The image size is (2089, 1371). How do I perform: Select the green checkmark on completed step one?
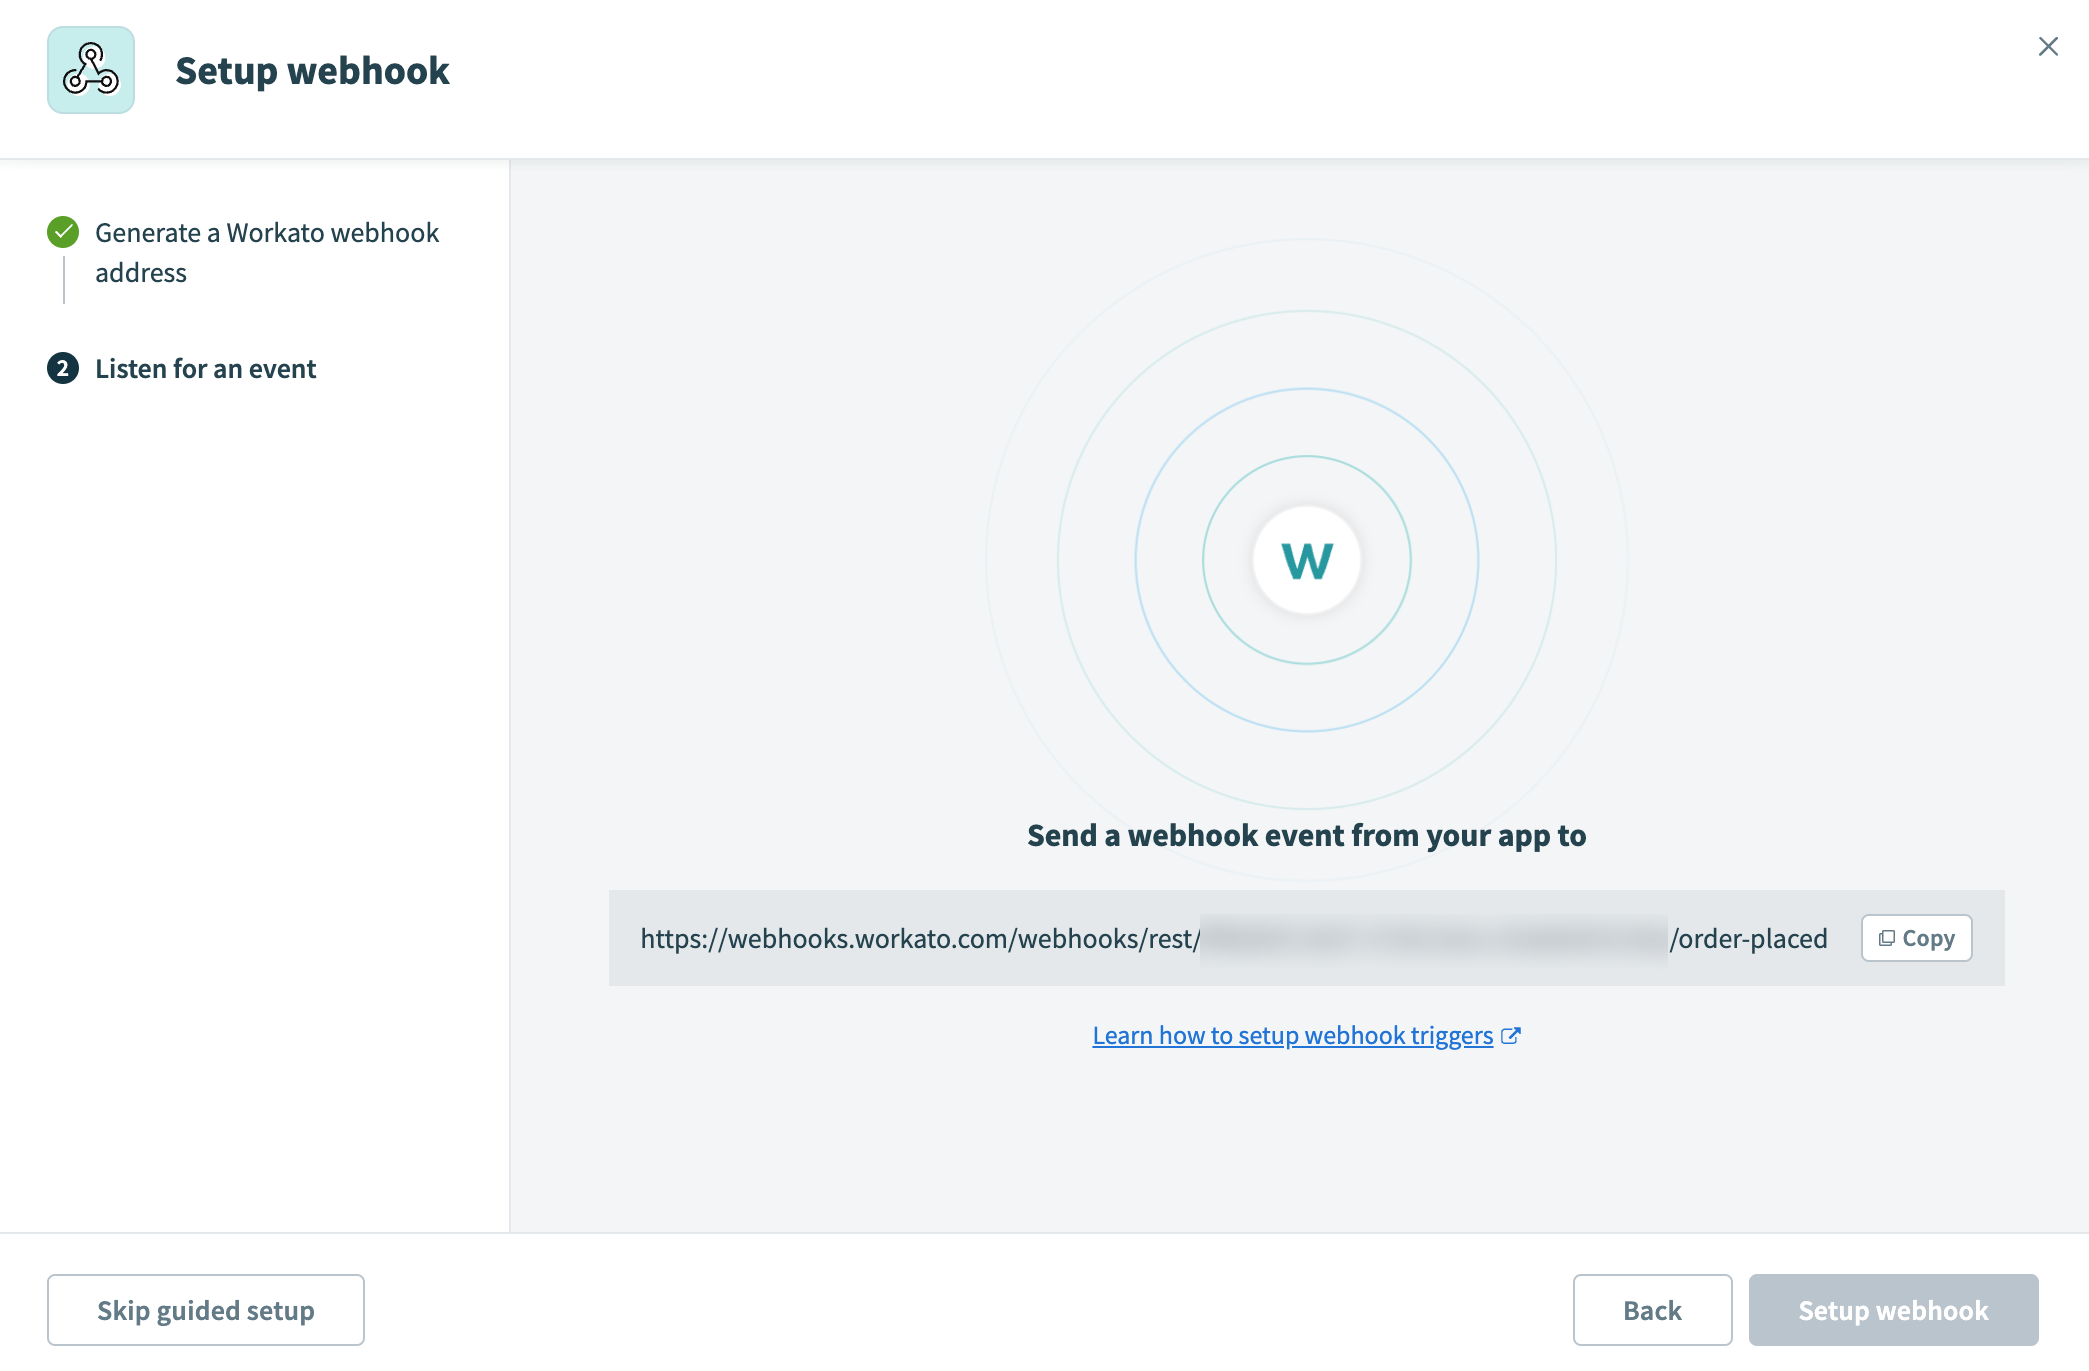63,231
